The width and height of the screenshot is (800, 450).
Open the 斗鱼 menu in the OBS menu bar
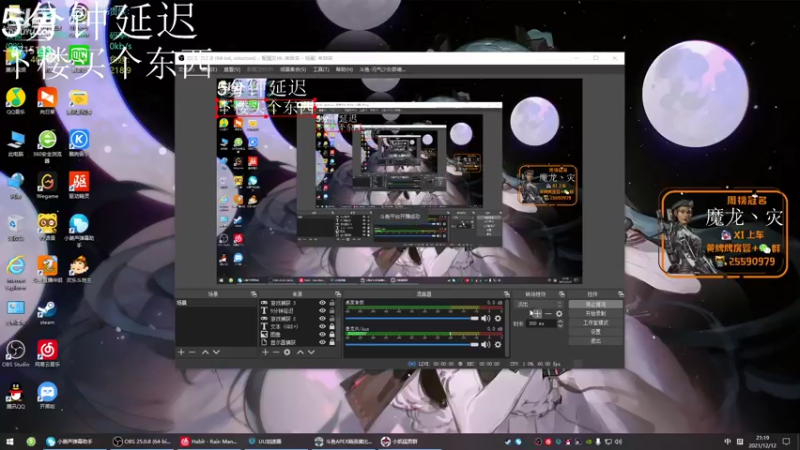click(382, 69)
